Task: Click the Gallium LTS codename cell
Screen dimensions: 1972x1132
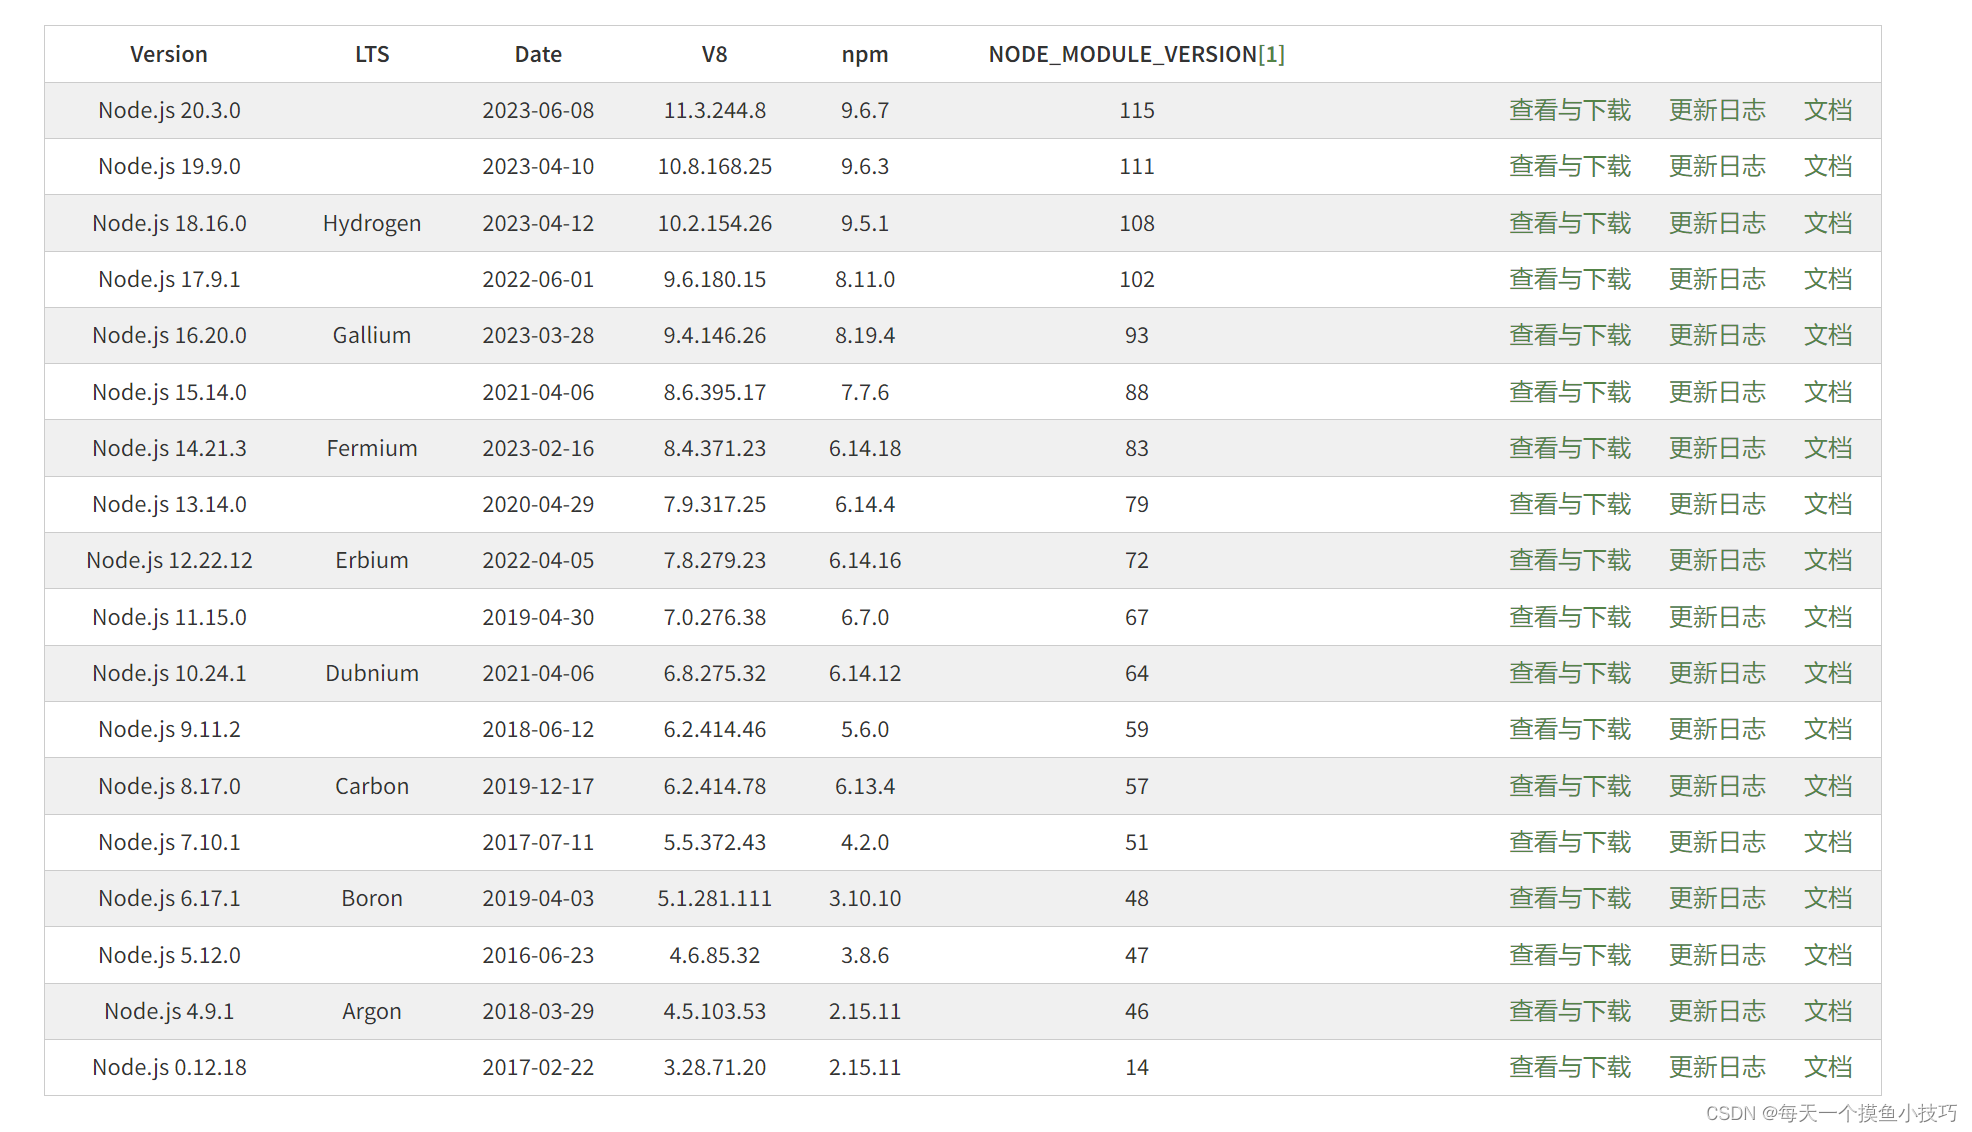Action: [x=372, y=335]
